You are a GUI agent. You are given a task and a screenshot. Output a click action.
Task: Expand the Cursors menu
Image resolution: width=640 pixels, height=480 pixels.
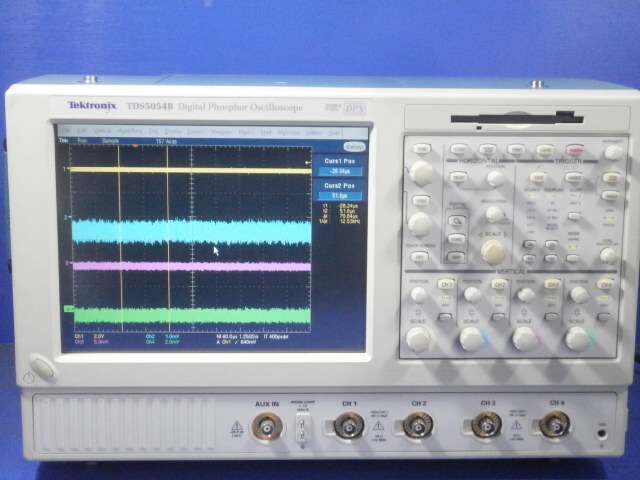[x=196, y=132]
